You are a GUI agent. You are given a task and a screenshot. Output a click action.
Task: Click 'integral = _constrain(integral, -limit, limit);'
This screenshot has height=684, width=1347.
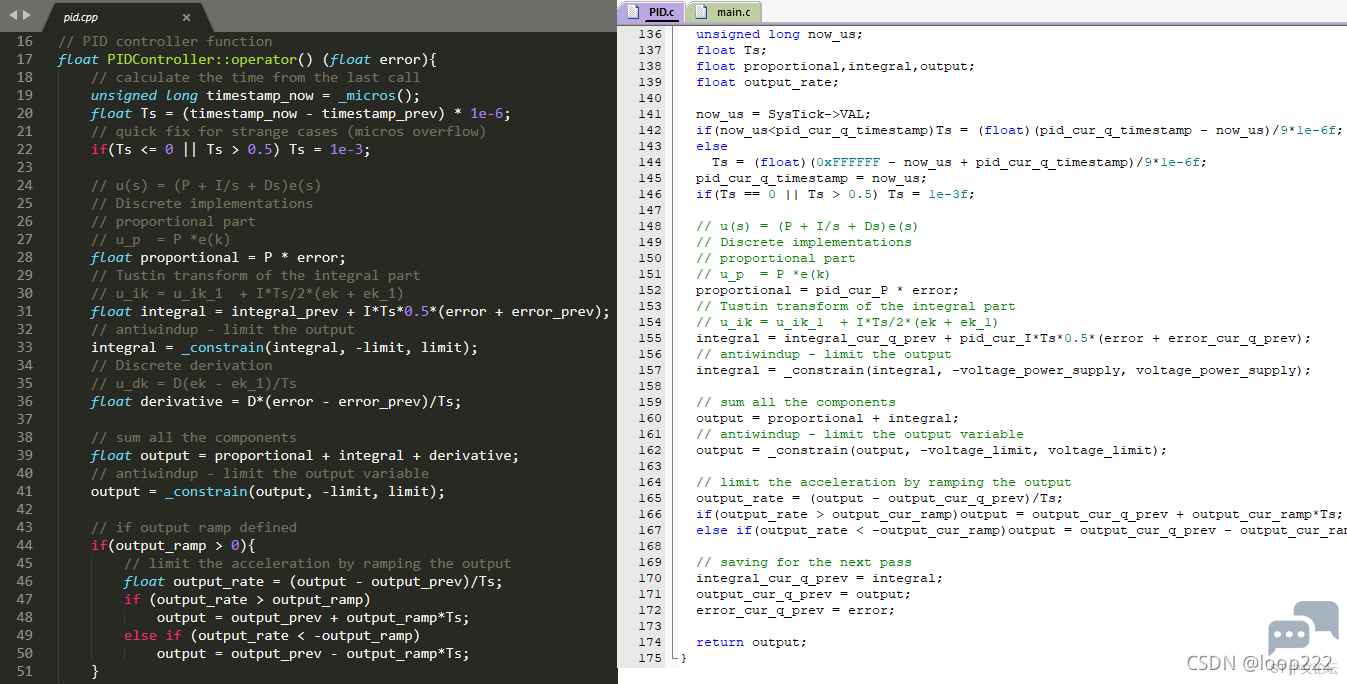(284, 347)
